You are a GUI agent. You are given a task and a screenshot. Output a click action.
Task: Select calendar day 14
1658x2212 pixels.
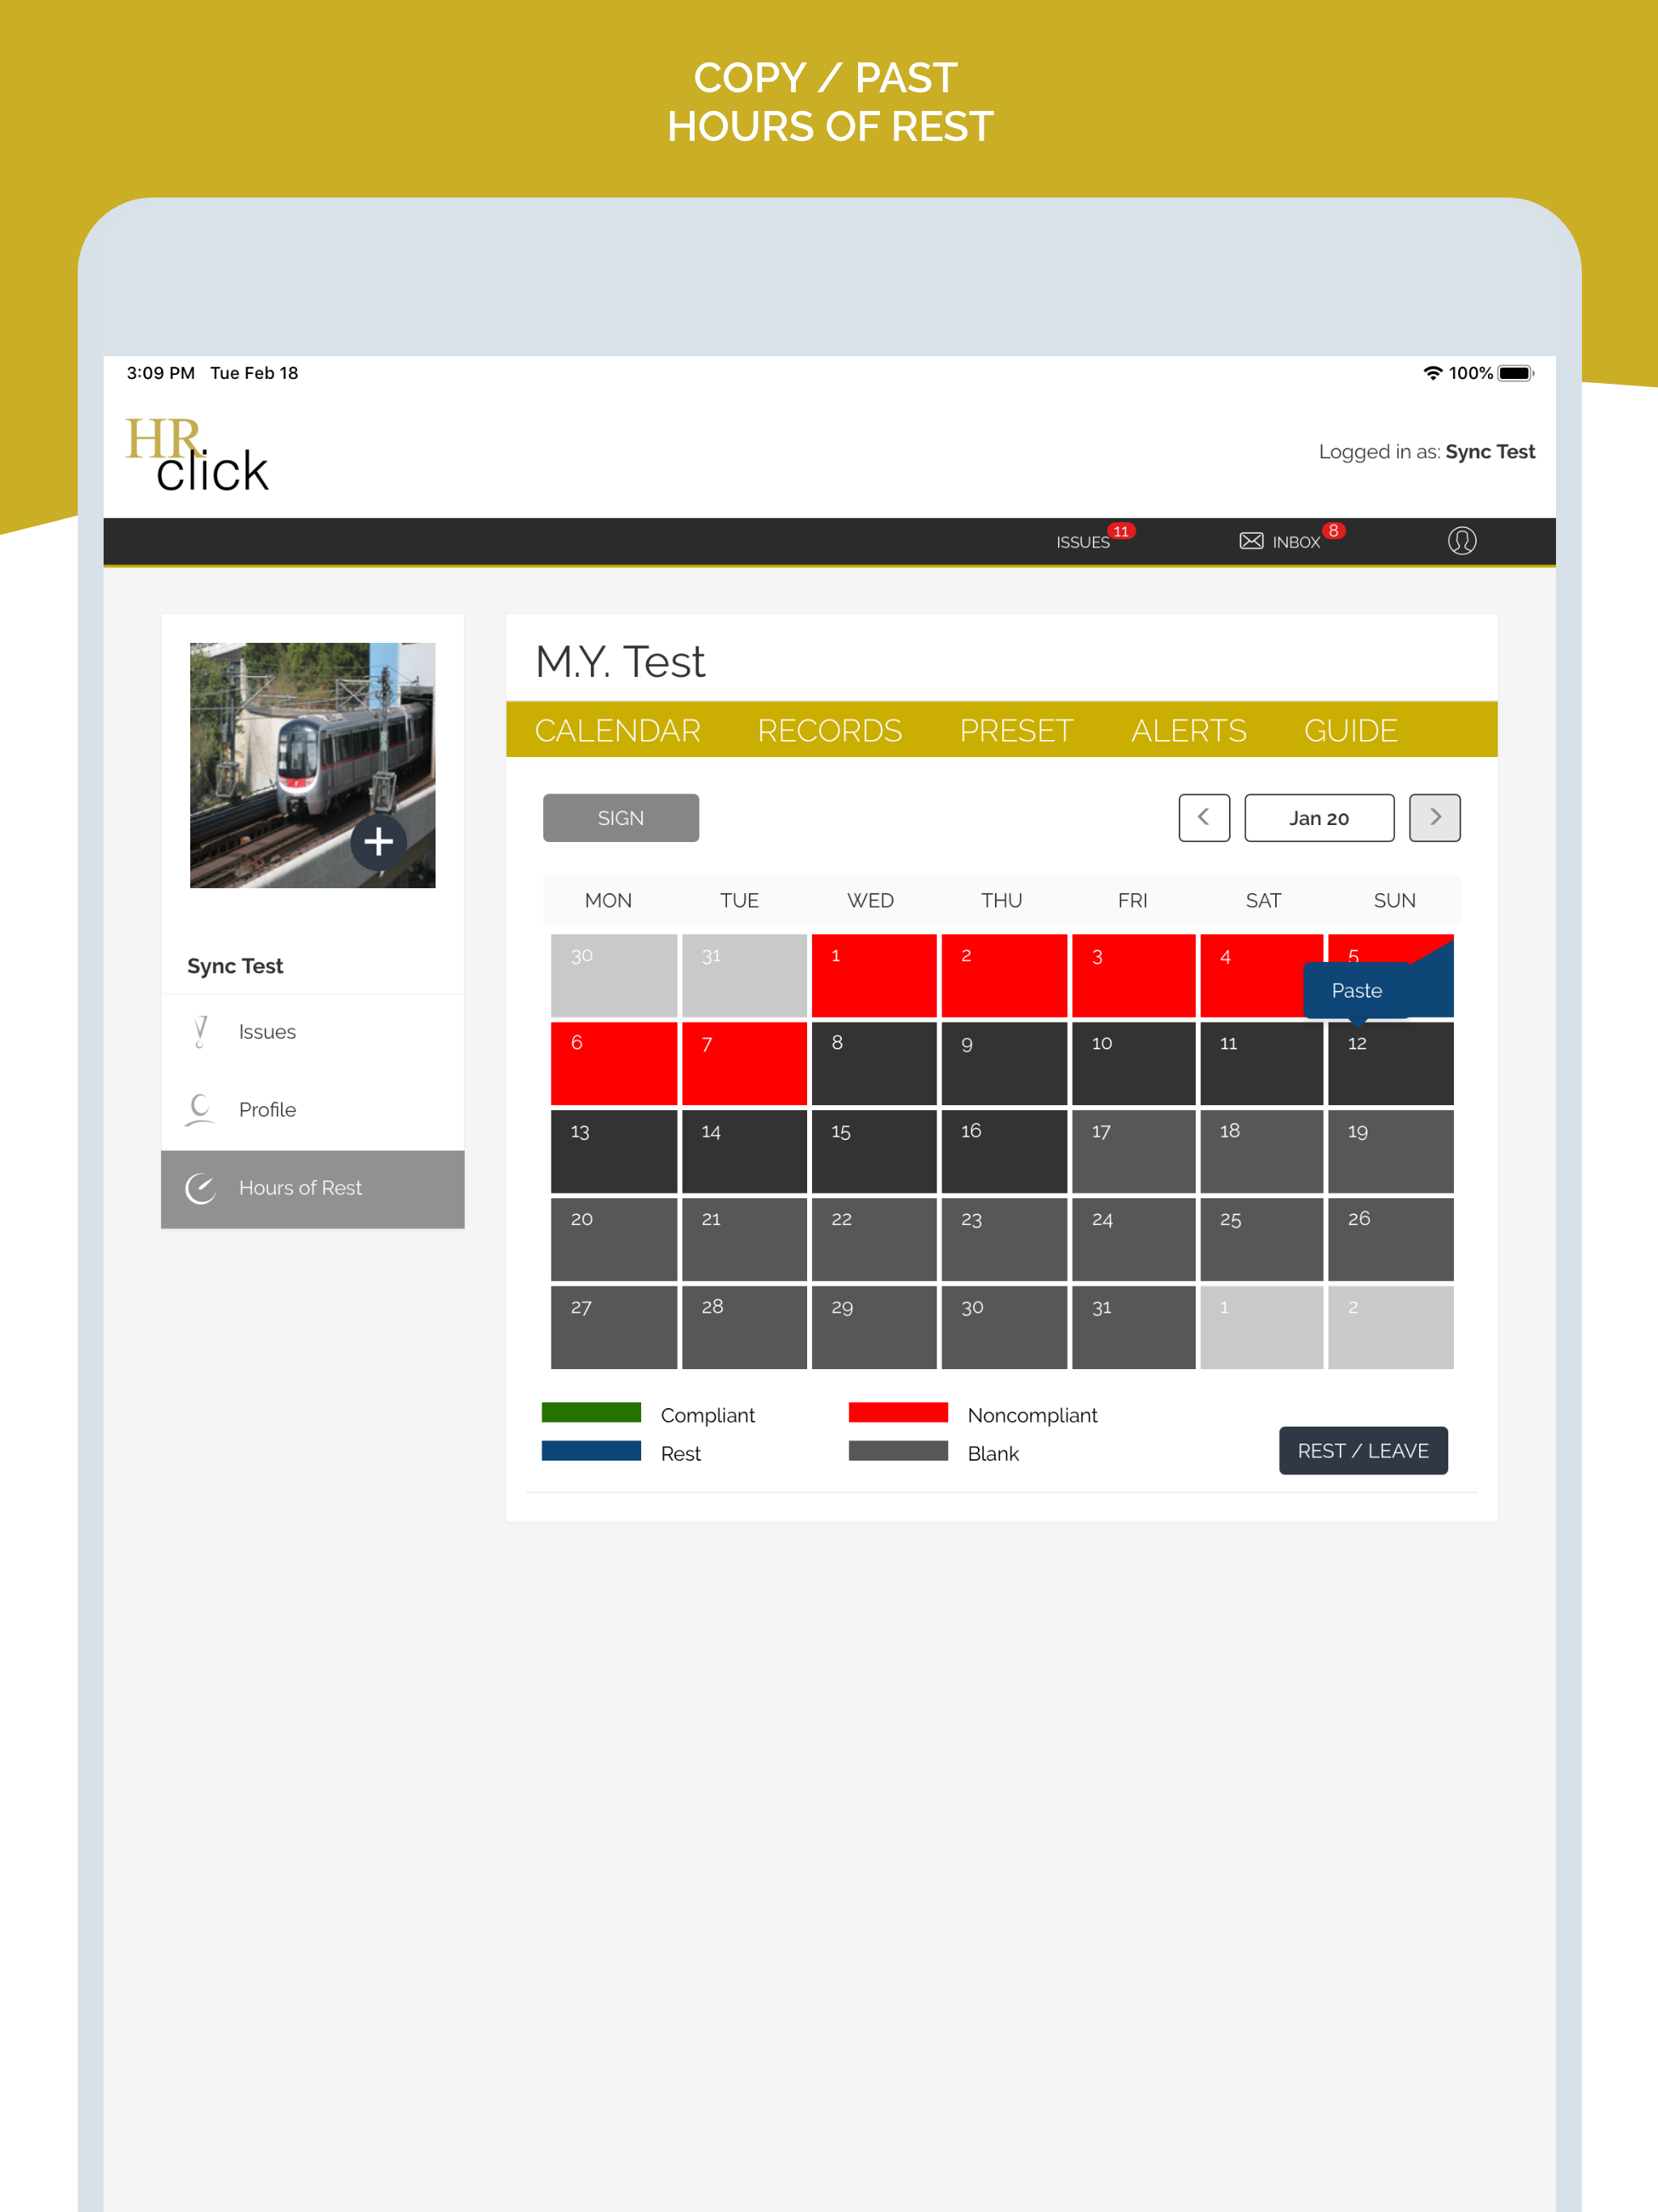coord(744,1151)
